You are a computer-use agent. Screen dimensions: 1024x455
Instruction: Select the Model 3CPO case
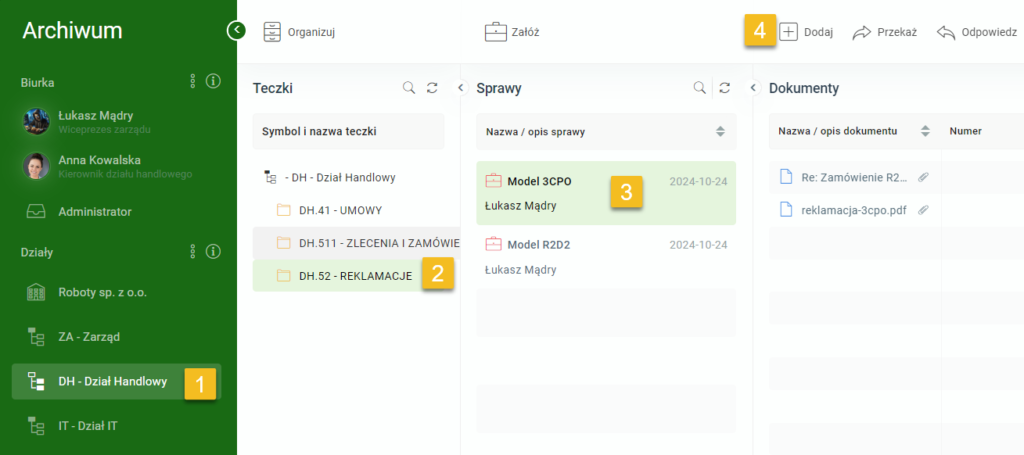tap(606, 193)
